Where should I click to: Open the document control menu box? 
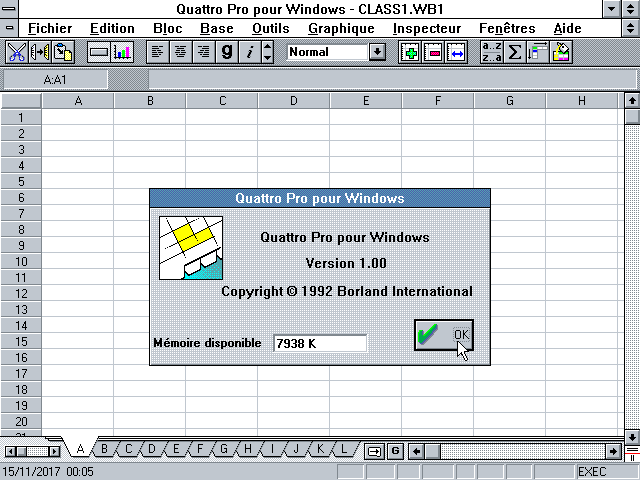click(9, 28)
